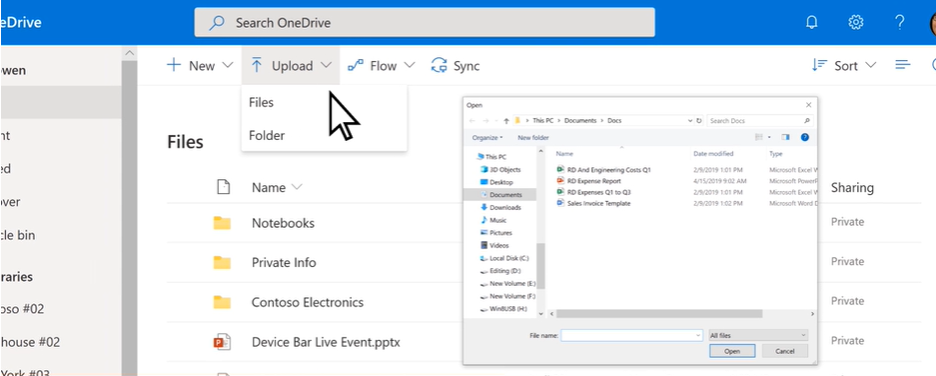Open the Sort dropdown
Screen dimensions: 936x376
(x=843, y=66)
